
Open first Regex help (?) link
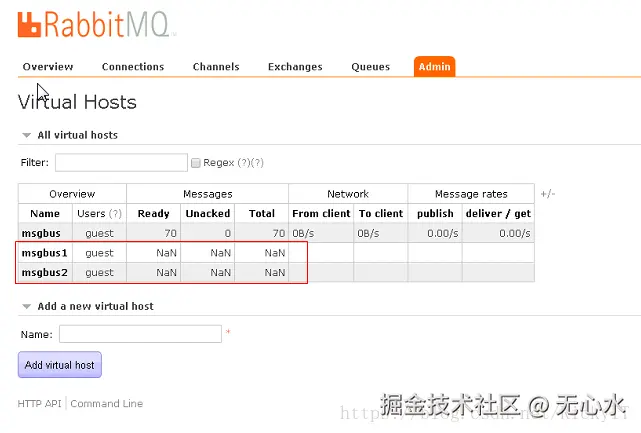click(x=244, y=163)
